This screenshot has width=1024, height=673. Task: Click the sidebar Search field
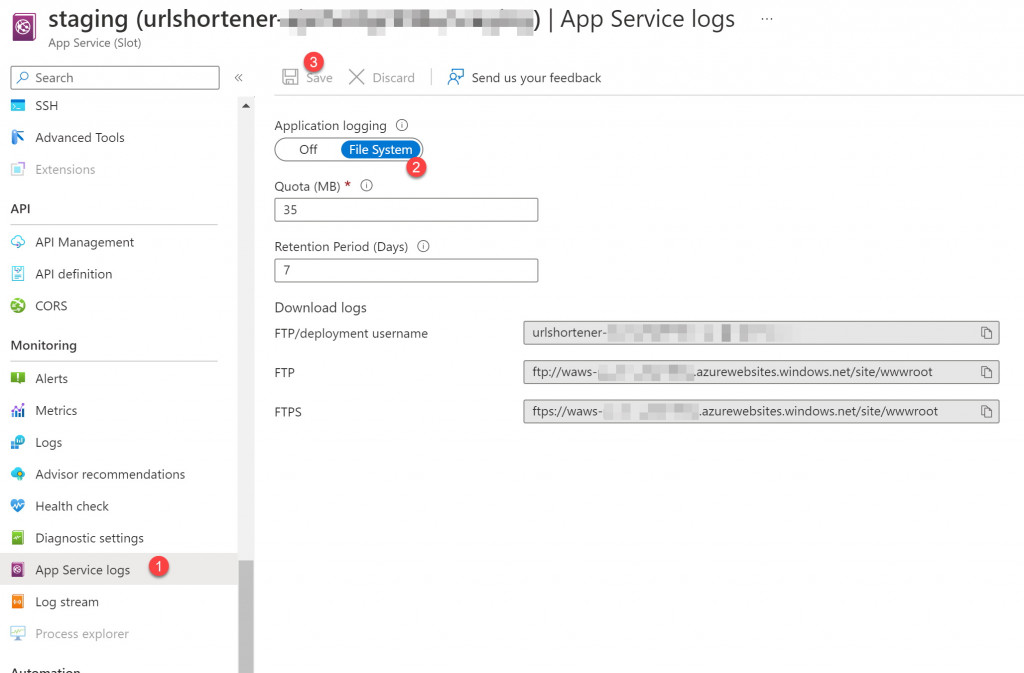click(x=115, y=78)
